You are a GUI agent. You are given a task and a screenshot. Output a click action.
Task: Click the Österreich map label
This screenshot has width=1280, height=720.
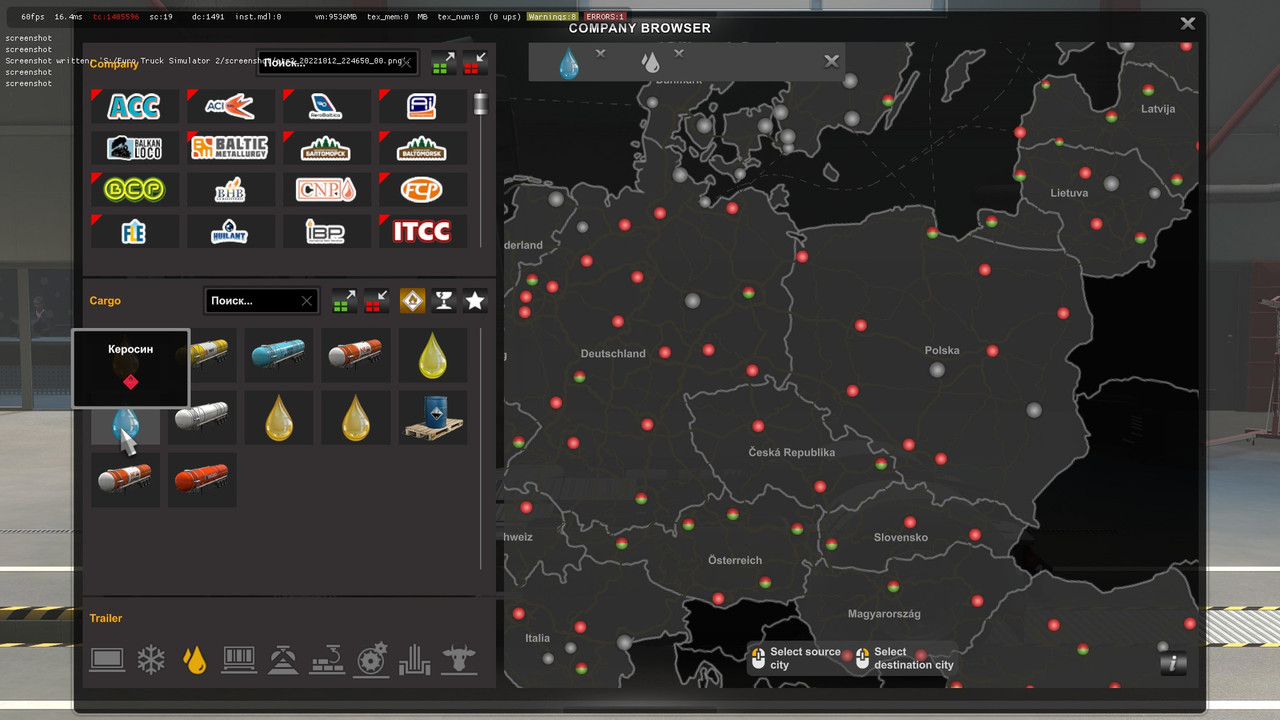(735, 560)
